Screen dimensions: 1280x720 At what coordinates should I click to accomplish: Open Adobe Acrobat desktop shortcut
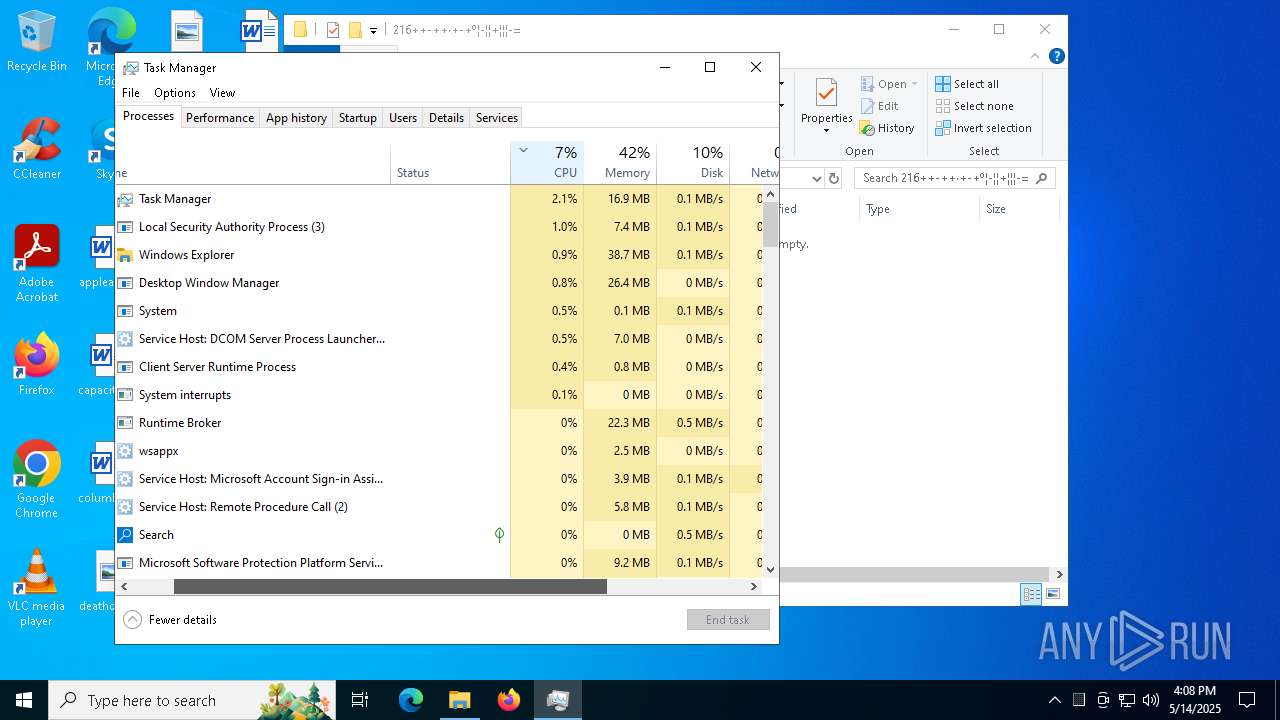click(37, 264)
